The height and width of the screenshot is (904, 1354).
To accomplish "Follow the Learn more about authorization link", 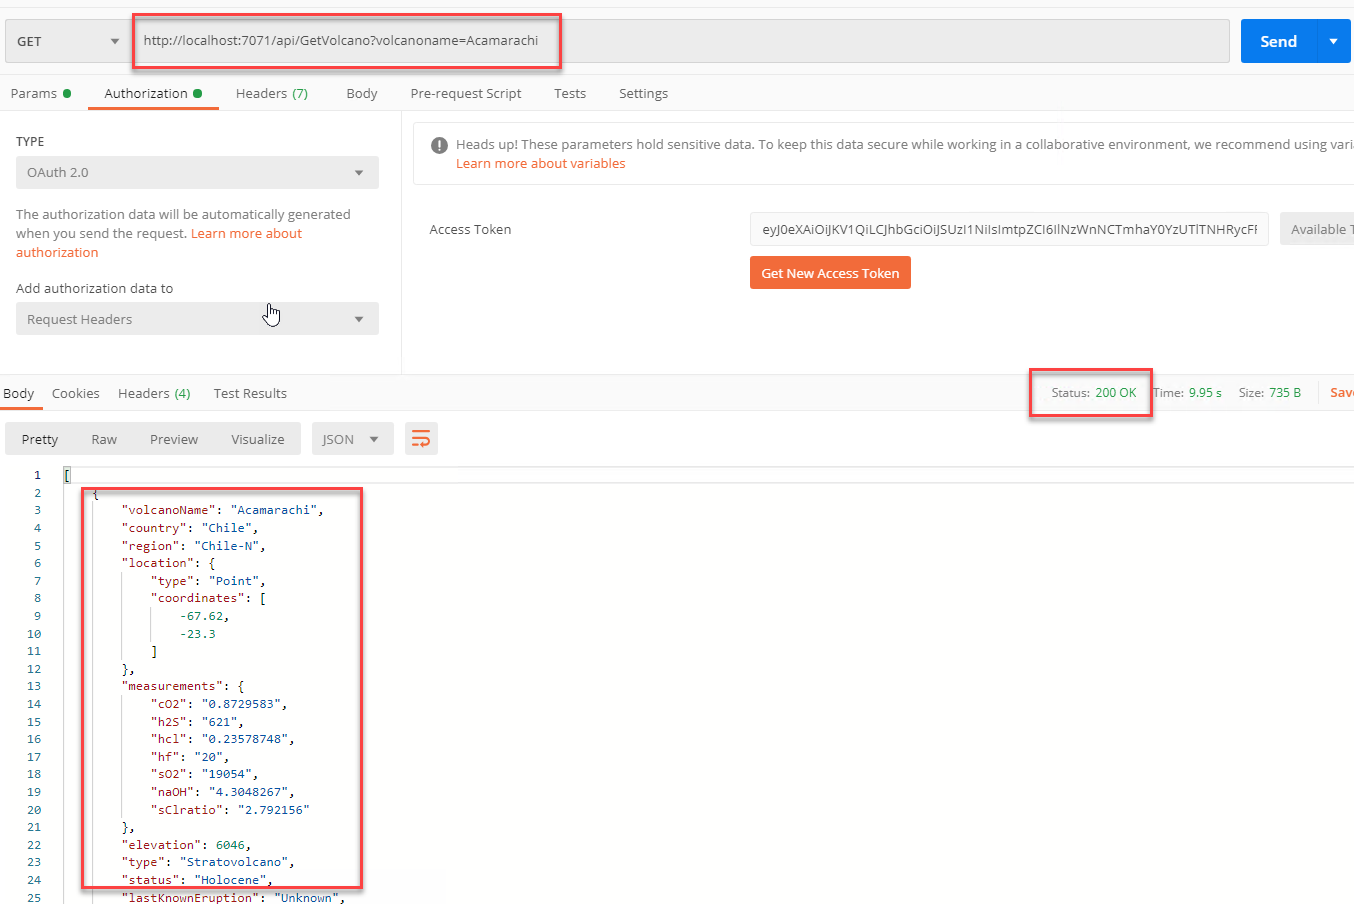I will pyautogui.click(x=159, y=243).
